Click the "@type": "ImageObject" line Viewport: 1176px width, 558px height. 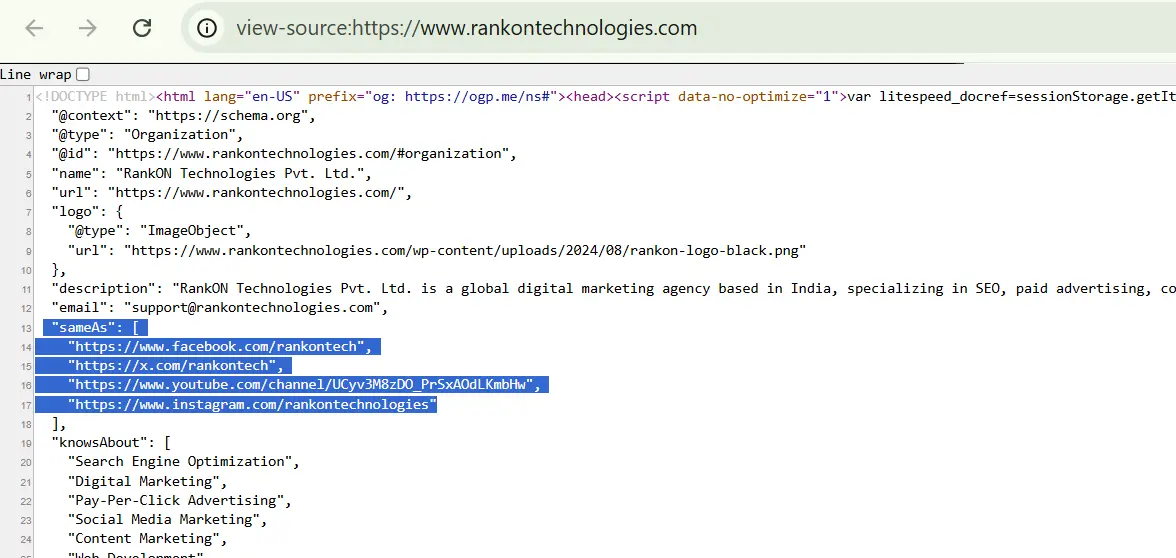[160, 231]
